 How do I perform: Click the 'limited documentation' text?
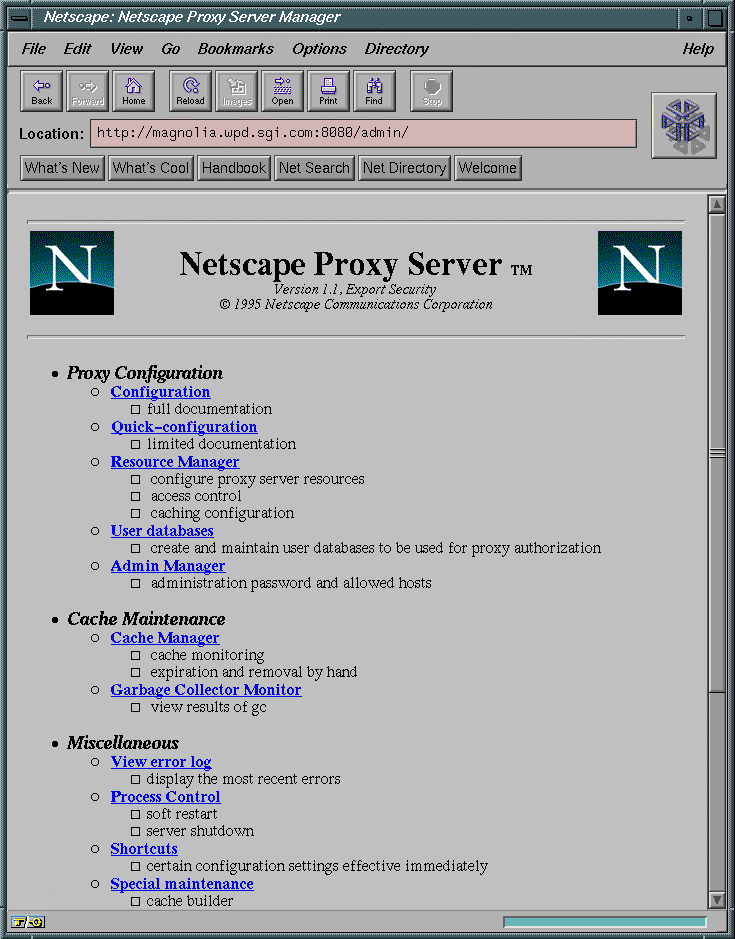pos(222,444)
